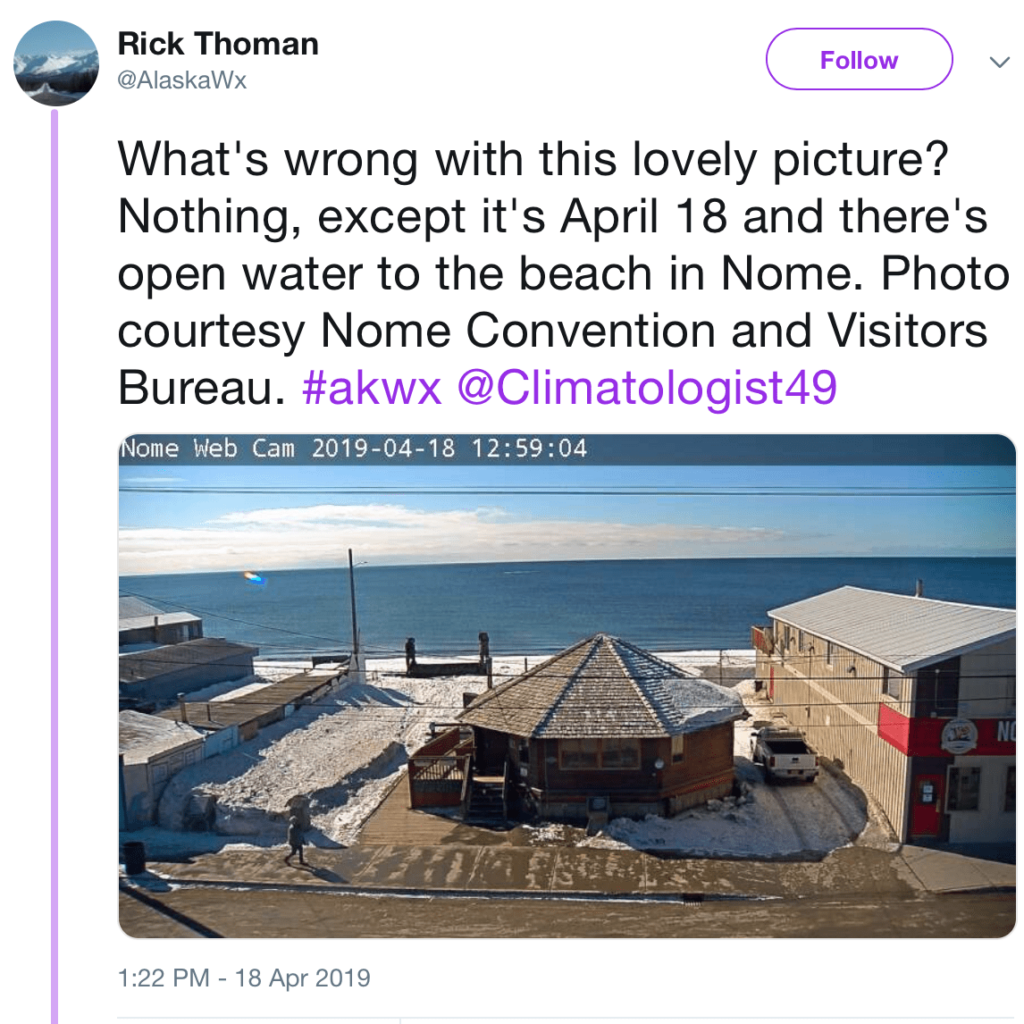Expand the tweet options chevron
Viewport: 1024px width, 1024px height.
point(999,63)
